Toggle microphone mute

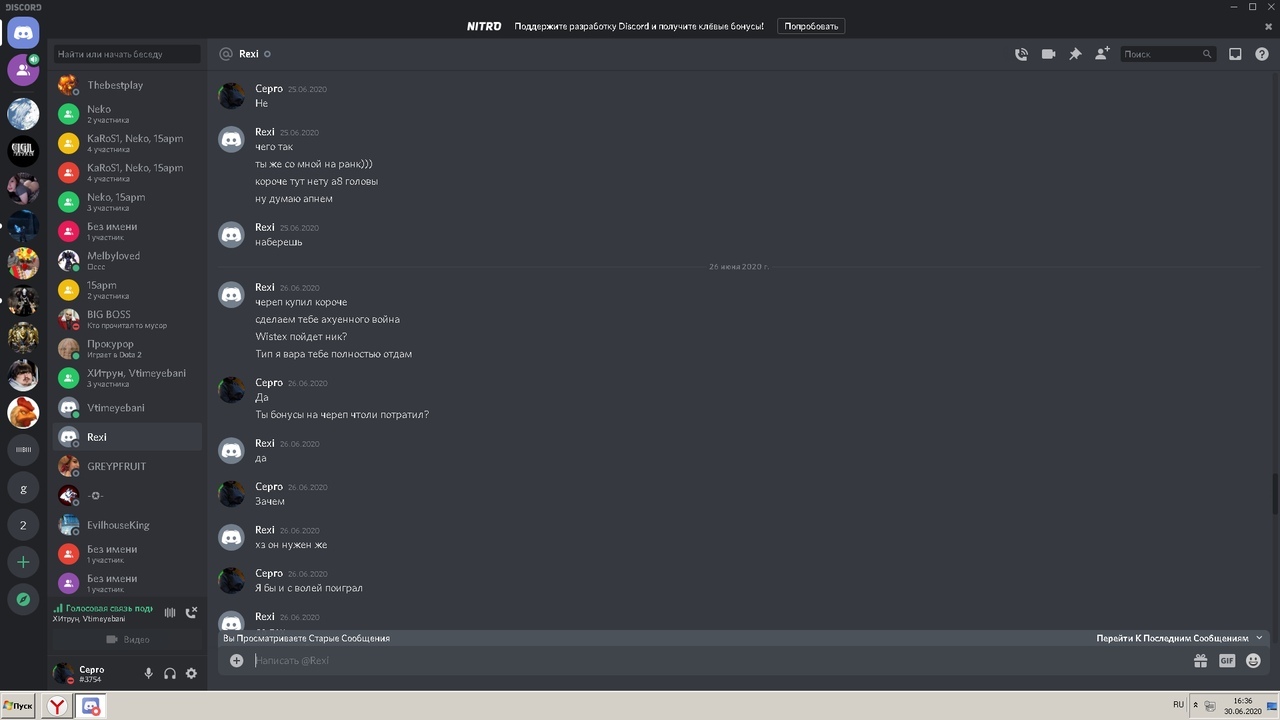[148, 674]
